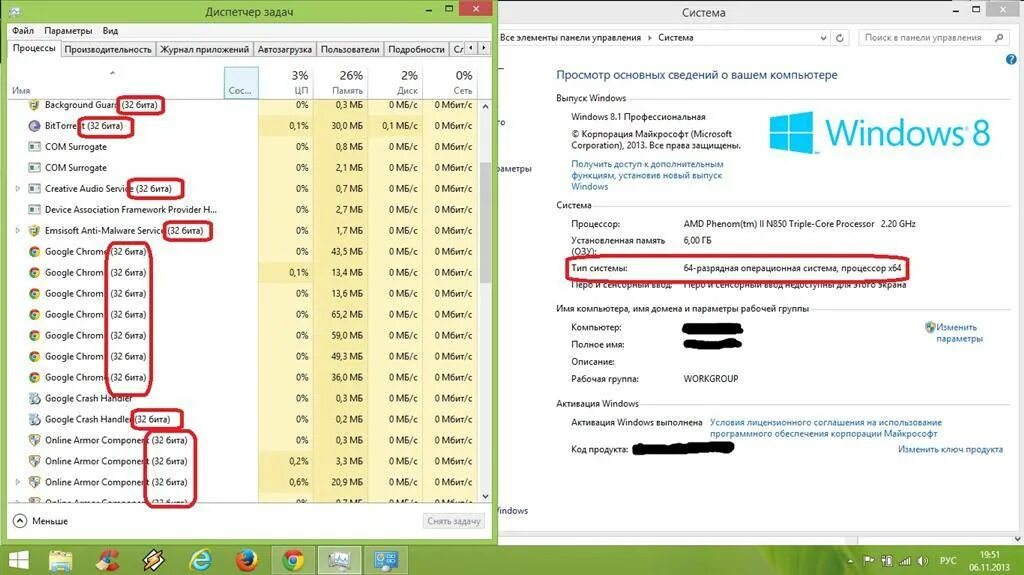Switch to the Производительность tab
The height and width of the screenshot is (575, 1024).
pos(108,49)
